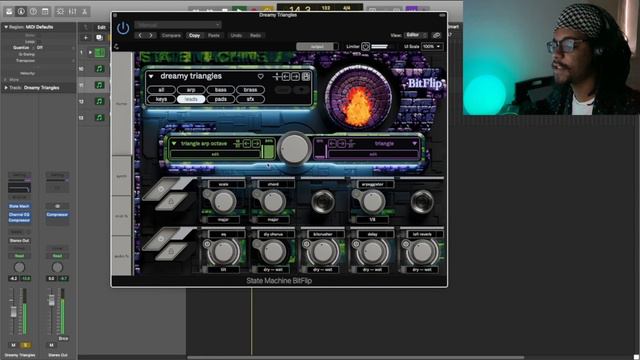
Task: Click the next arrow on the right triangle layer
Action: pos(342,143)
